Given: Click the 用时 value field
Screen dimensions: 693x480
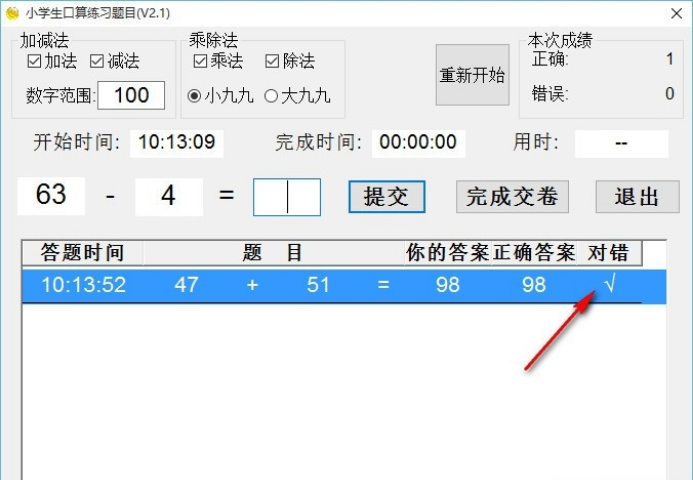Looking at the screenshot, I should pyautogui.click(x=621, y=143).
